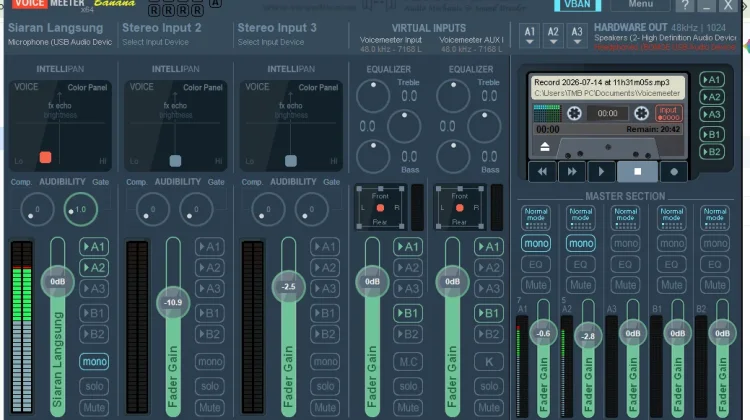This screenshot has height=420, width=750.
Task: Click the master A2 fader at -2.8
Action: point(588,336)
